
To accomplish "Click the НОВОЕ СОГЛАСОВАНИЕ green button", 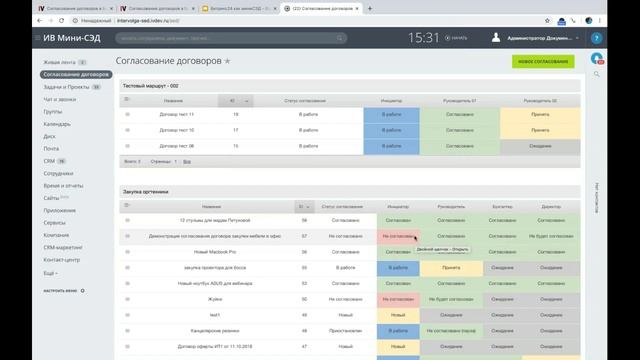I will pyautogui.click(x=543, y=62).
